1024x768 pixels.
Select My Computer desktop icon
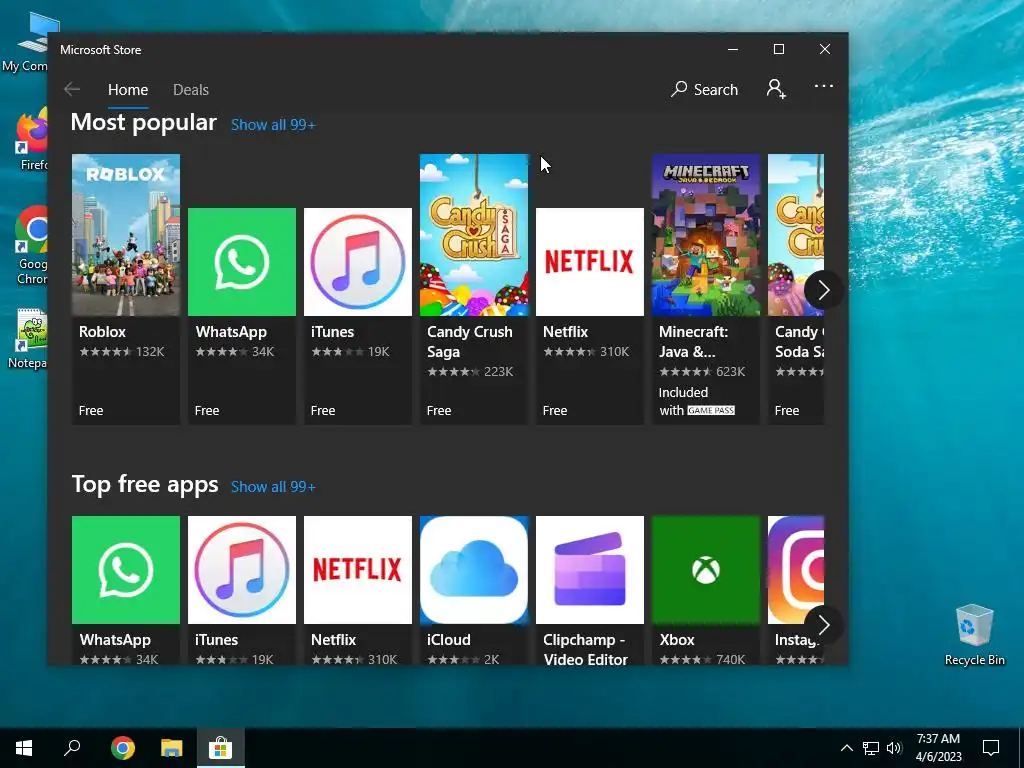[x=24, y=42]
